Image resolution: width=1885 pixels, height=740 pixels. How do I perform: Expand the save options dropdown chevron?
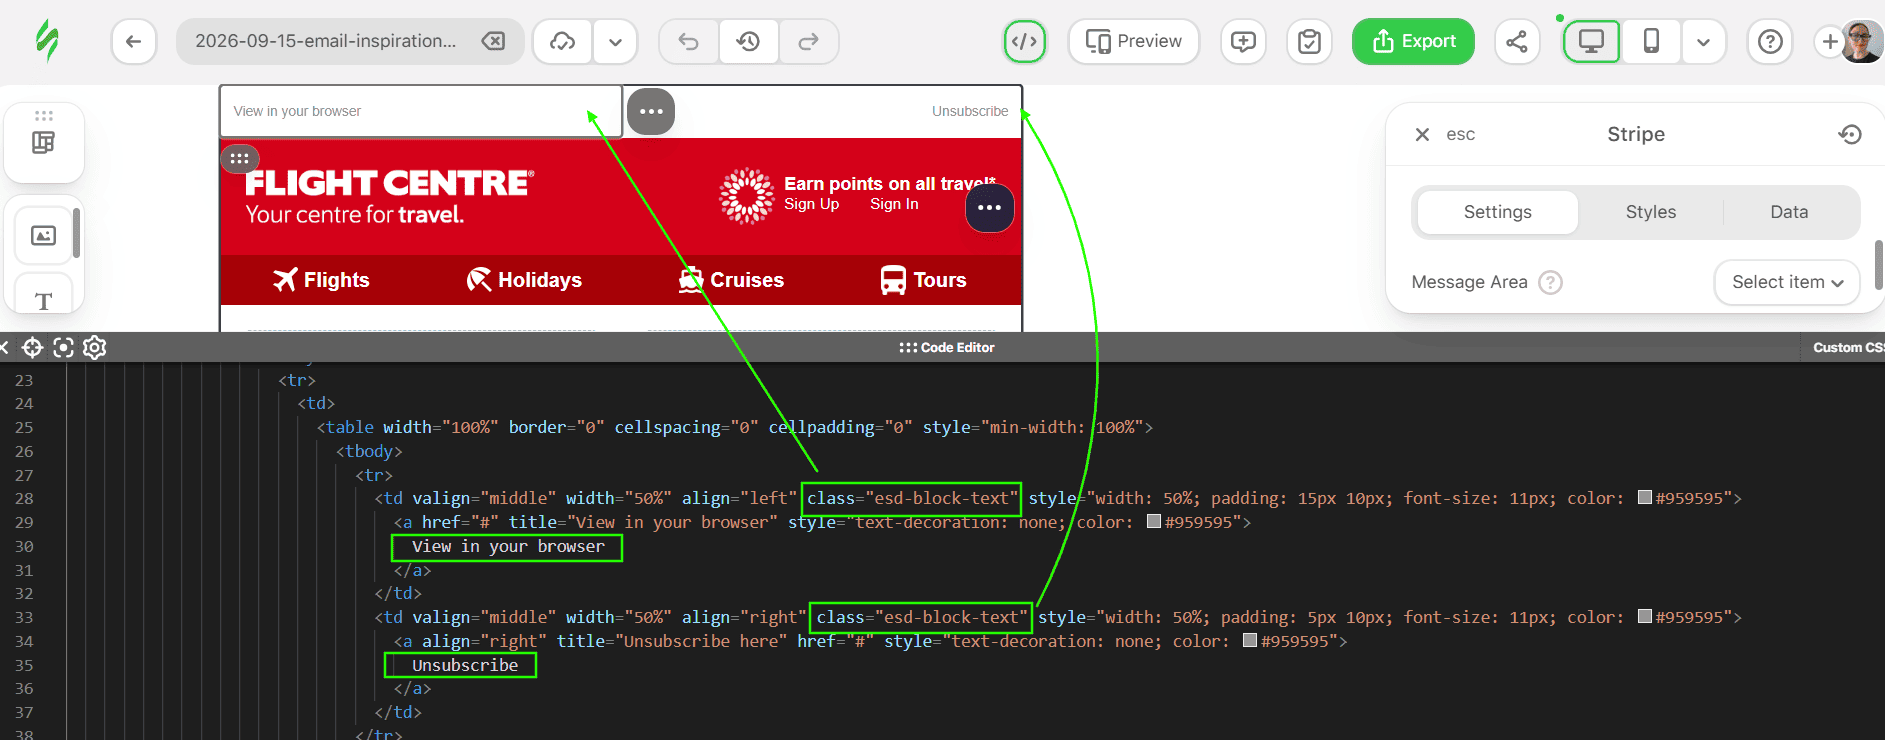click(x=616, y=42)
